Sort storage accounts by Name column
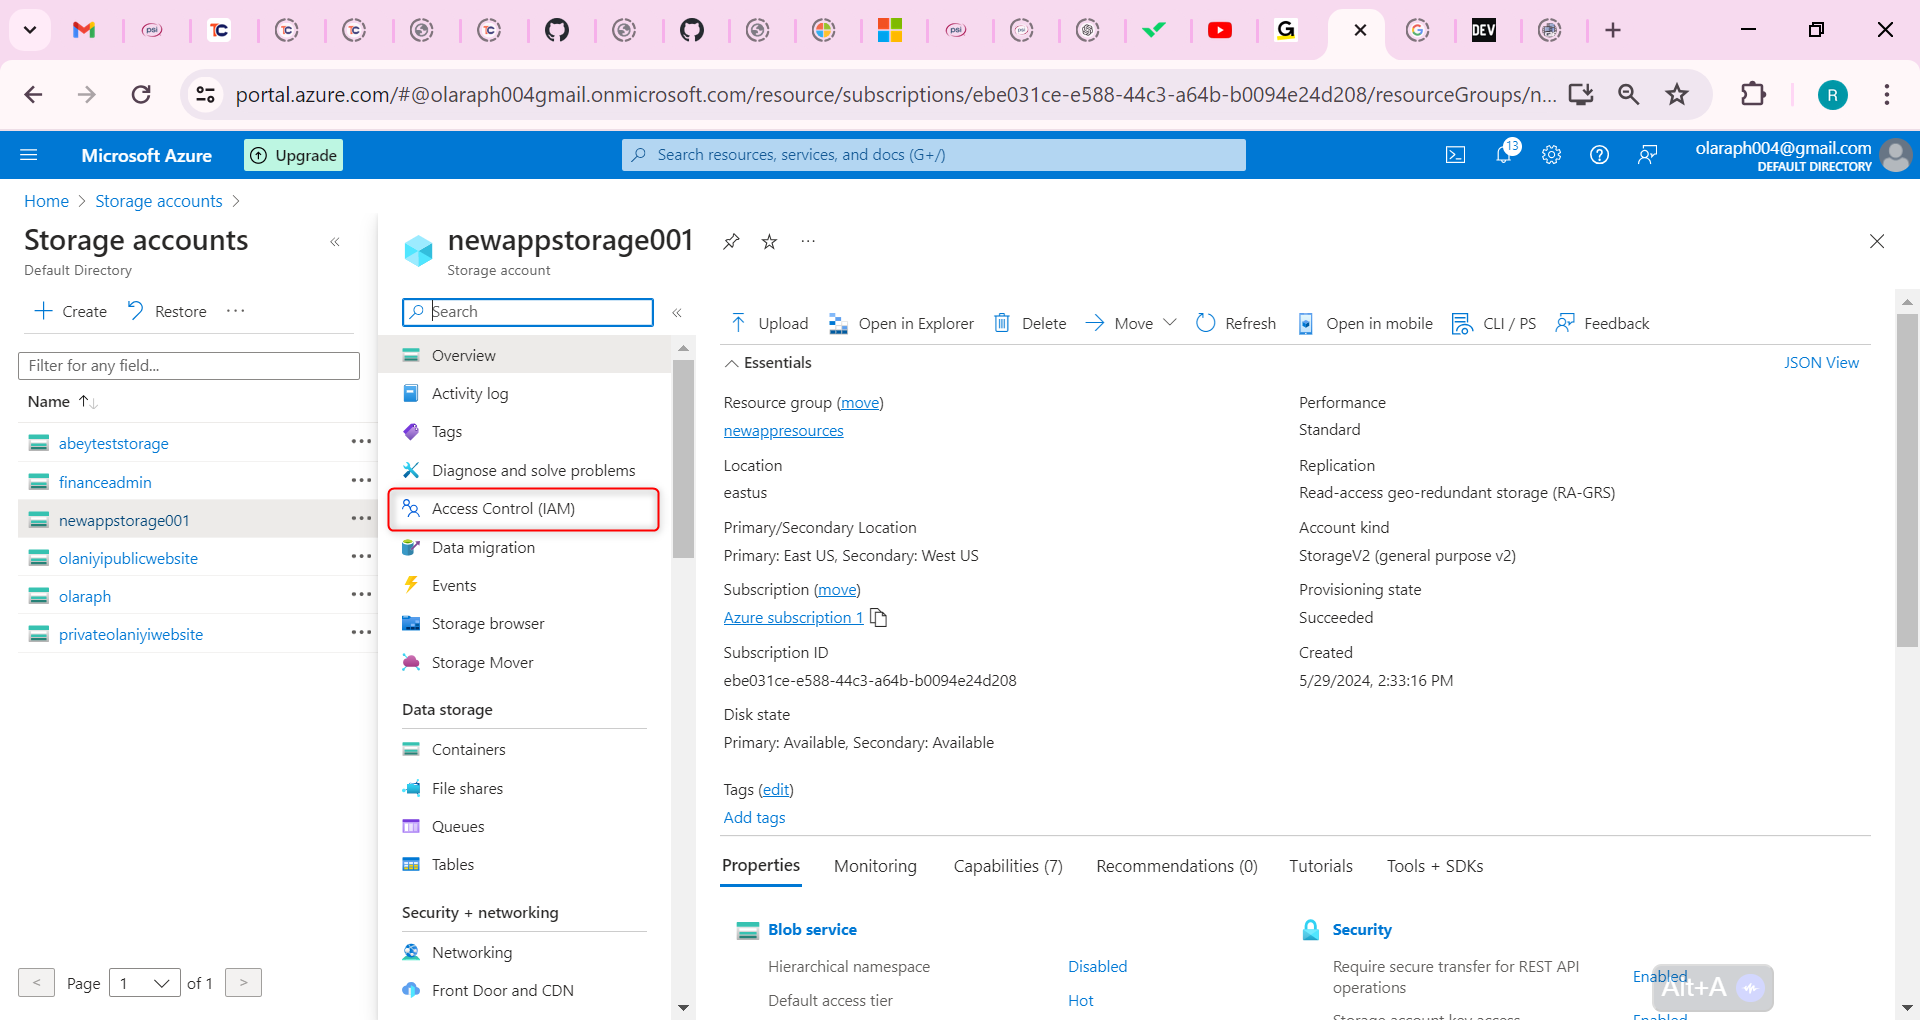This screenshot has width=1920, height=1020. 62,402
